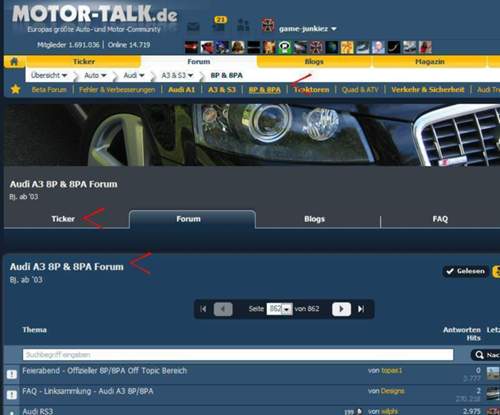Open Verkehr & Sicherheit favorite link
Viewport: 500px width, 415px height.
pos(428,90)
